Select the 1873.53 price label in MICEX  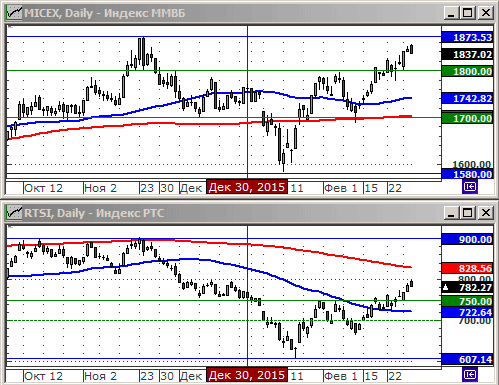pos(467,37)
